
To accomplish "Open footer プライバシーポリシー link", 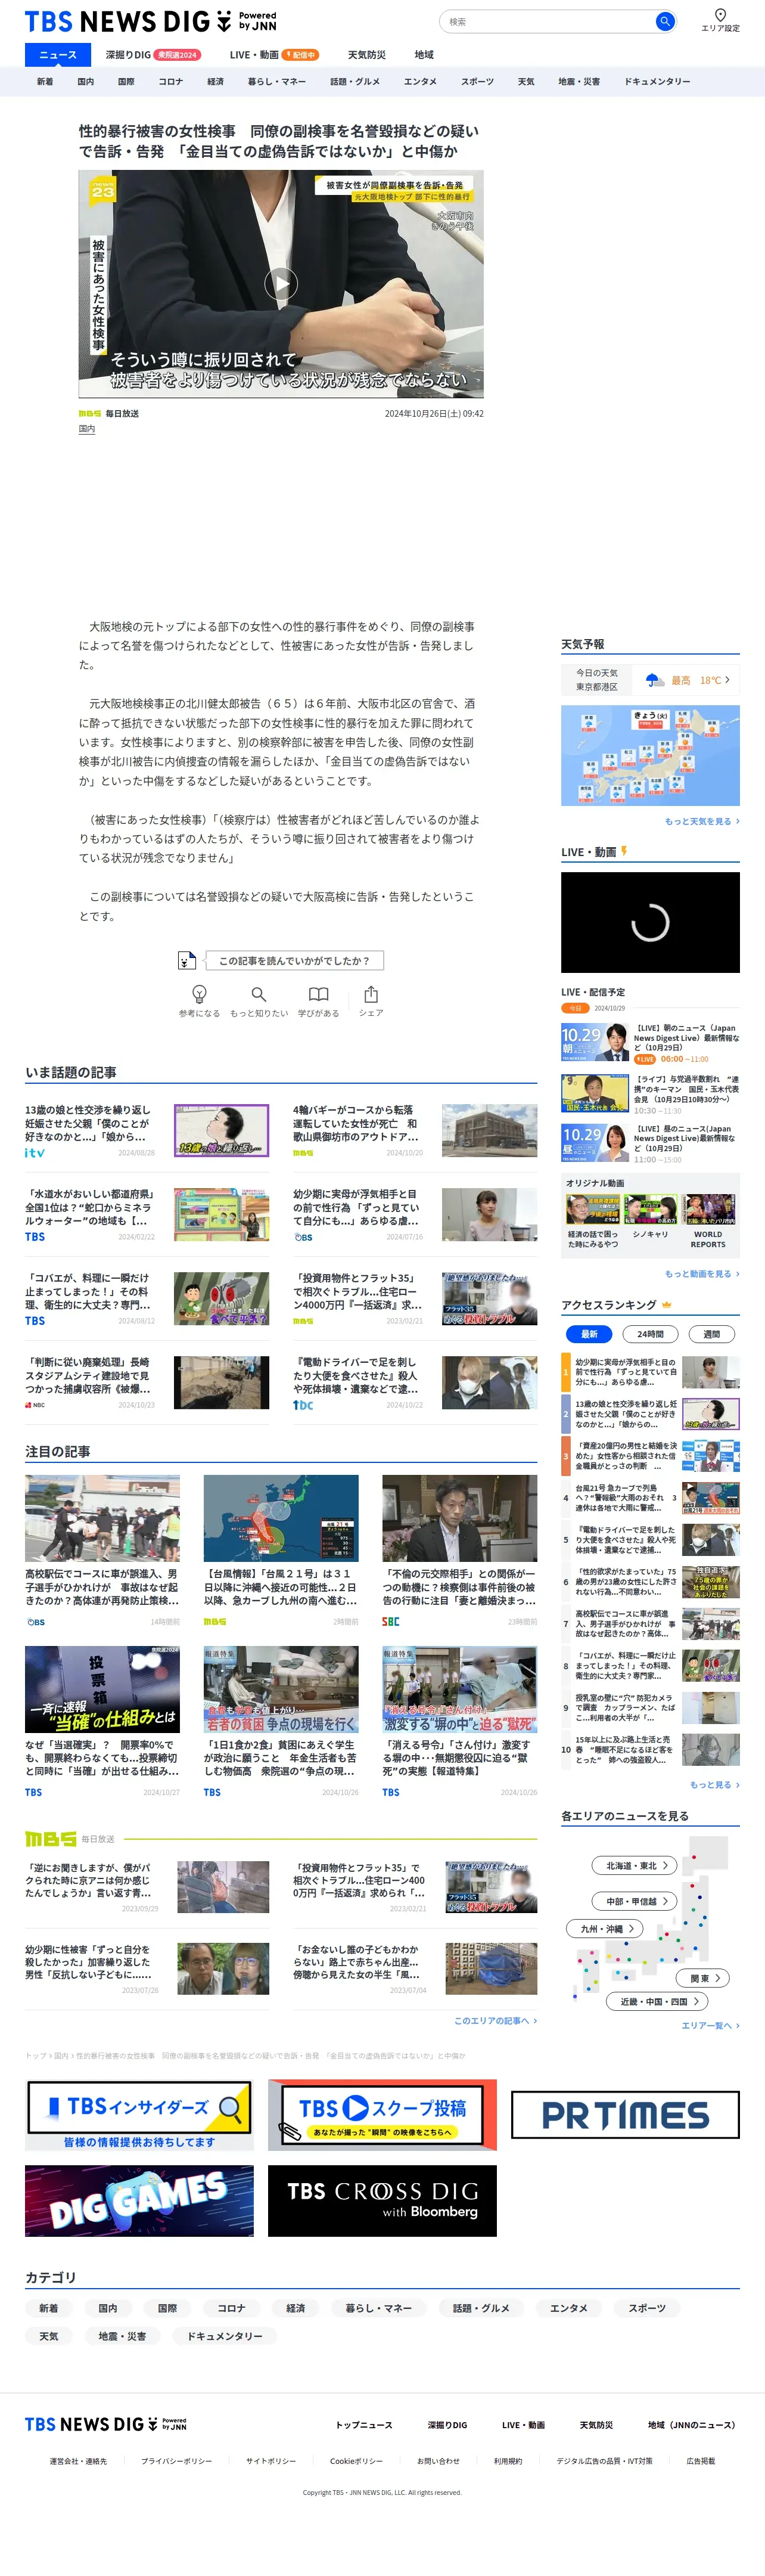I will 176,2461.
